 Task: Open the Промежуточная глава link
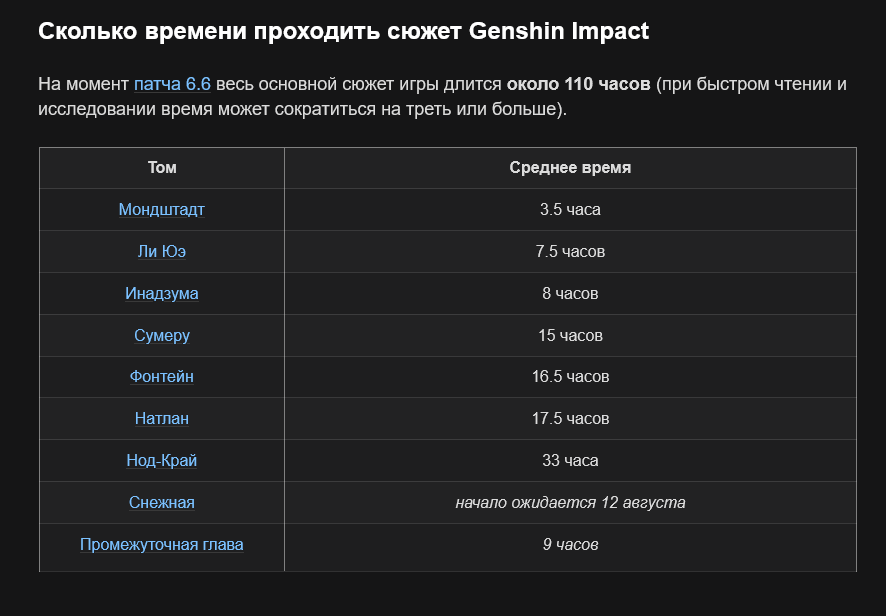pyautogui.click(x=162, y=544)
